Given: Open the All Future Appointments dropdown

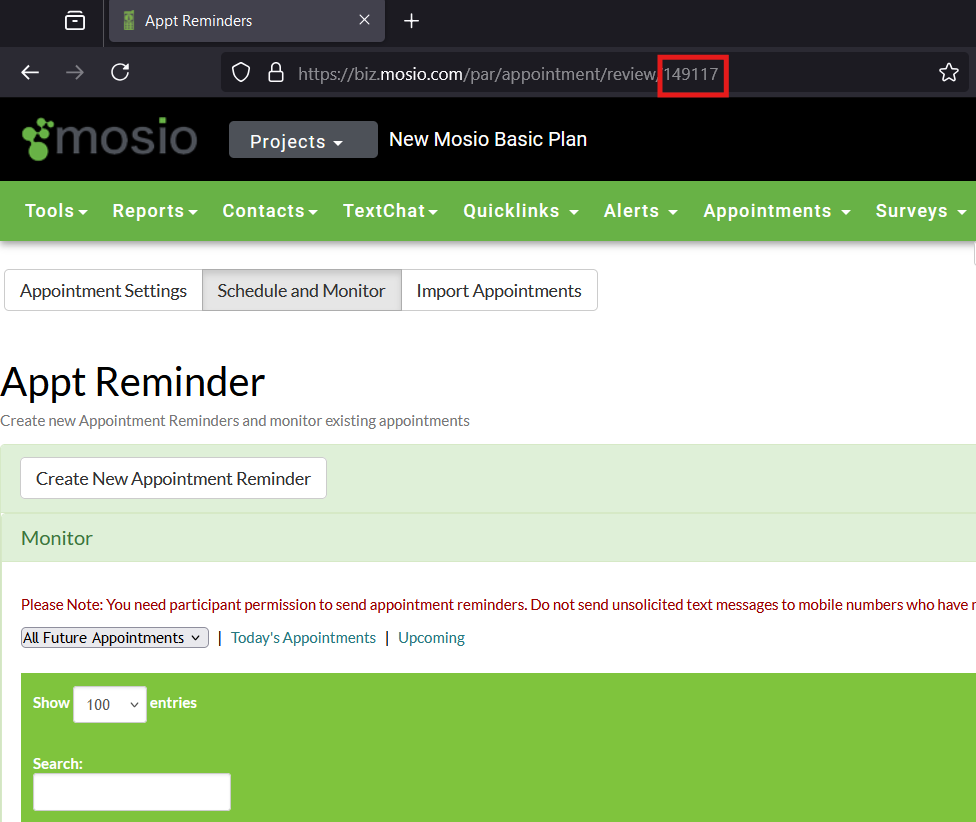Looking at the screenshot, I should tap(115, 638).
